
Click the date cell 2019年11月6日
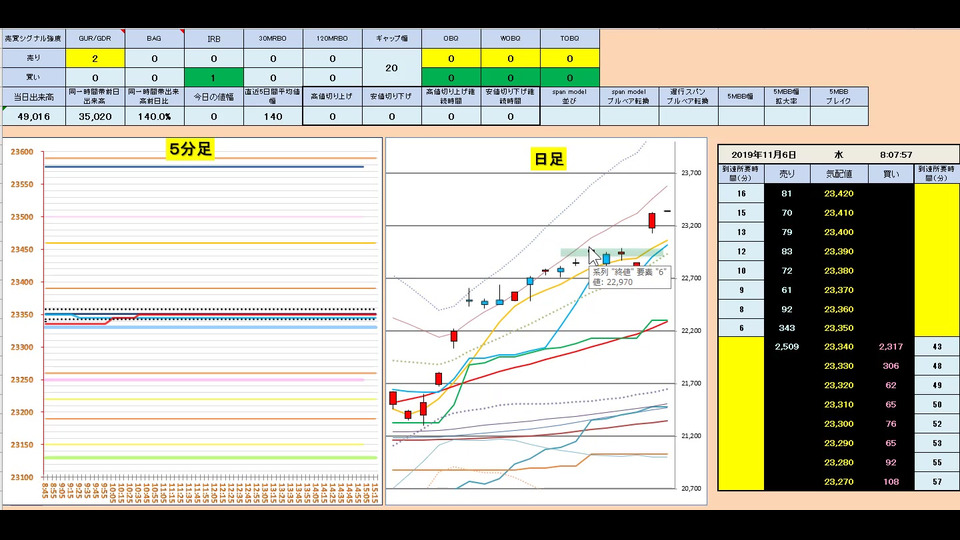coord(763,155)
